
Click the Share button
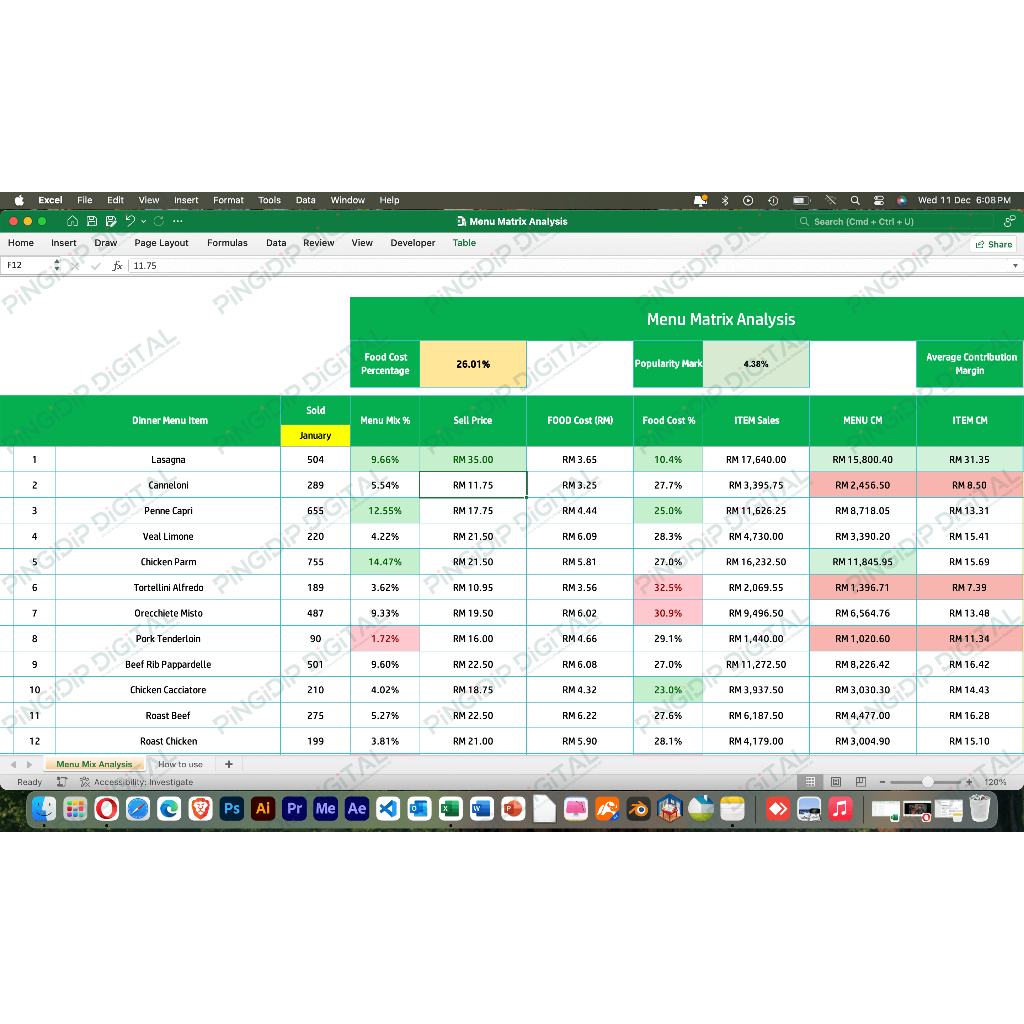[x=994, y=242]
